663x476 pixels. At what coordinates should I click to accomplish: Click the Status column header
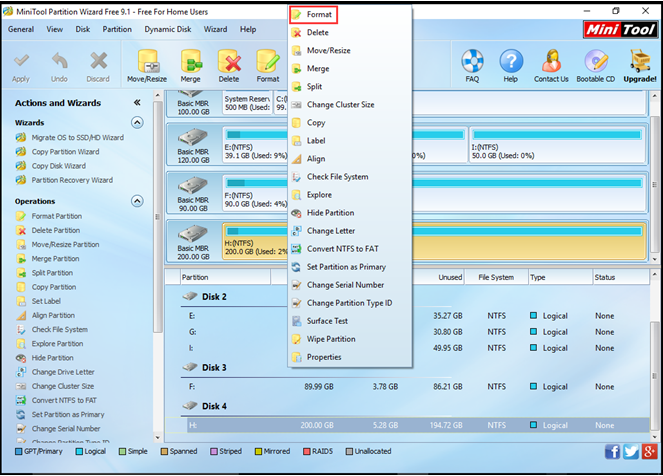tap(620, 277)
